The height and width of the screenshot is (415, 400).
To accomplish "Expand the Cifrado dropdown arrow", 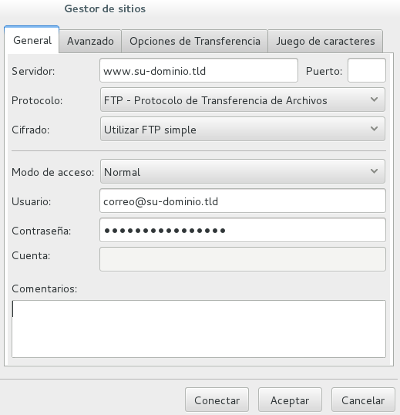I will pyautogui.click(x=374, y=129).
